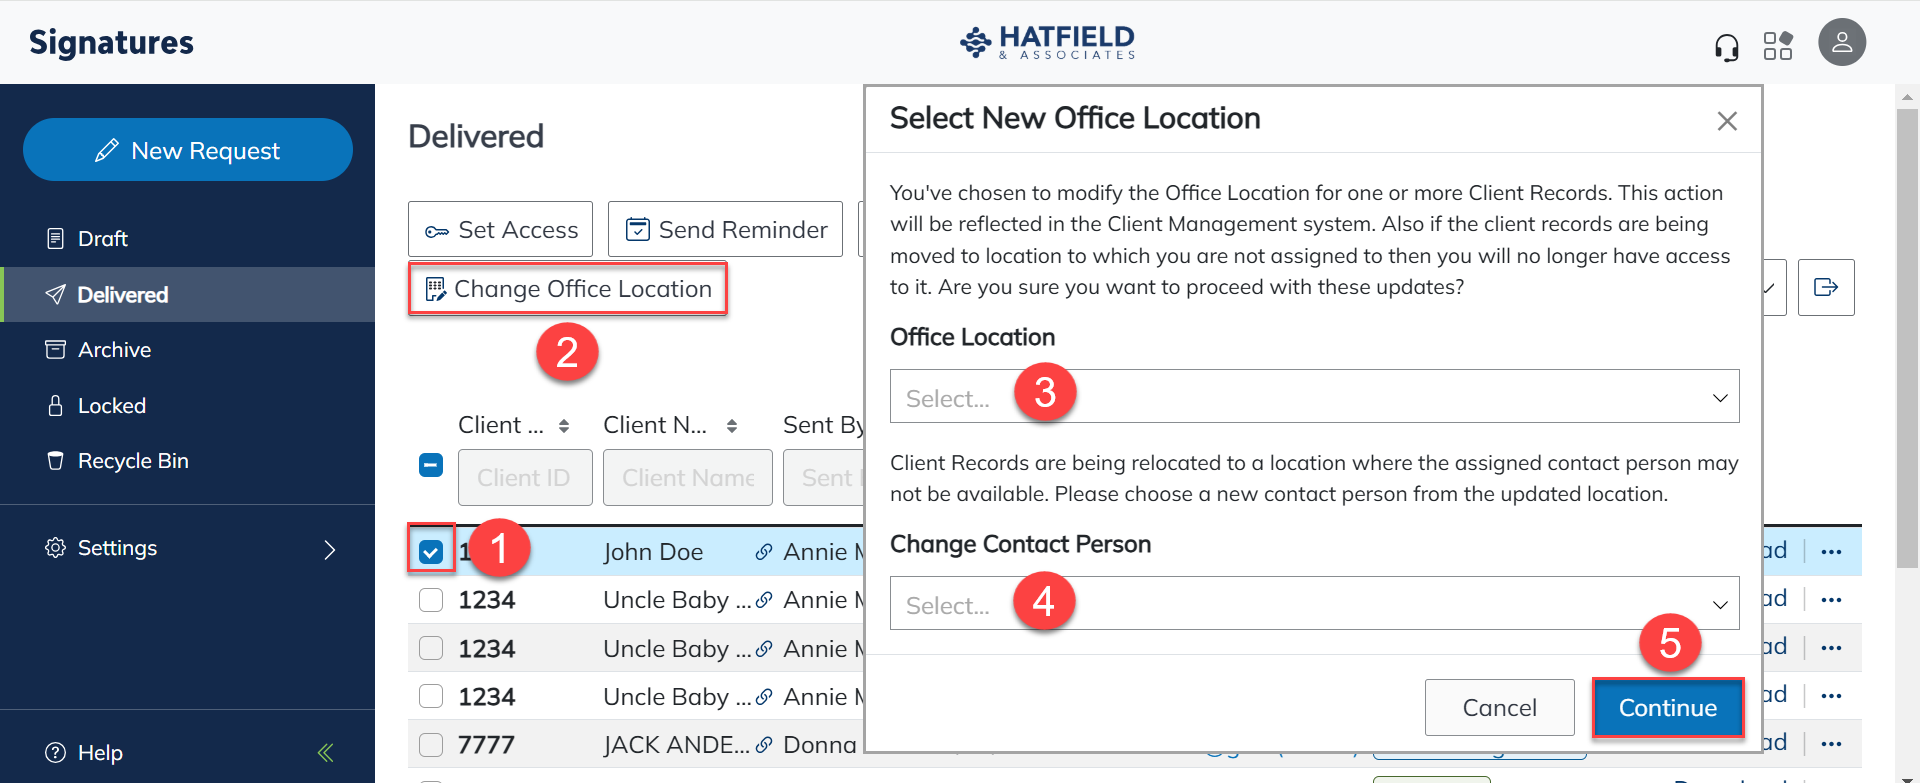Click Cancel in the dialog
1920x783 pixels.
[1499, 707]
